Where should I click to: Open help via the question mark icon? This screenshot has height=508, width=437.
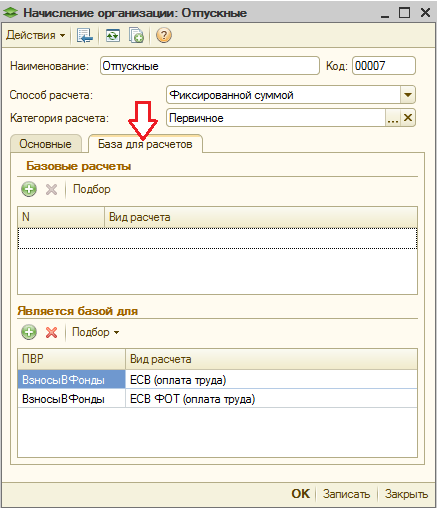click(x=163, y=35)
